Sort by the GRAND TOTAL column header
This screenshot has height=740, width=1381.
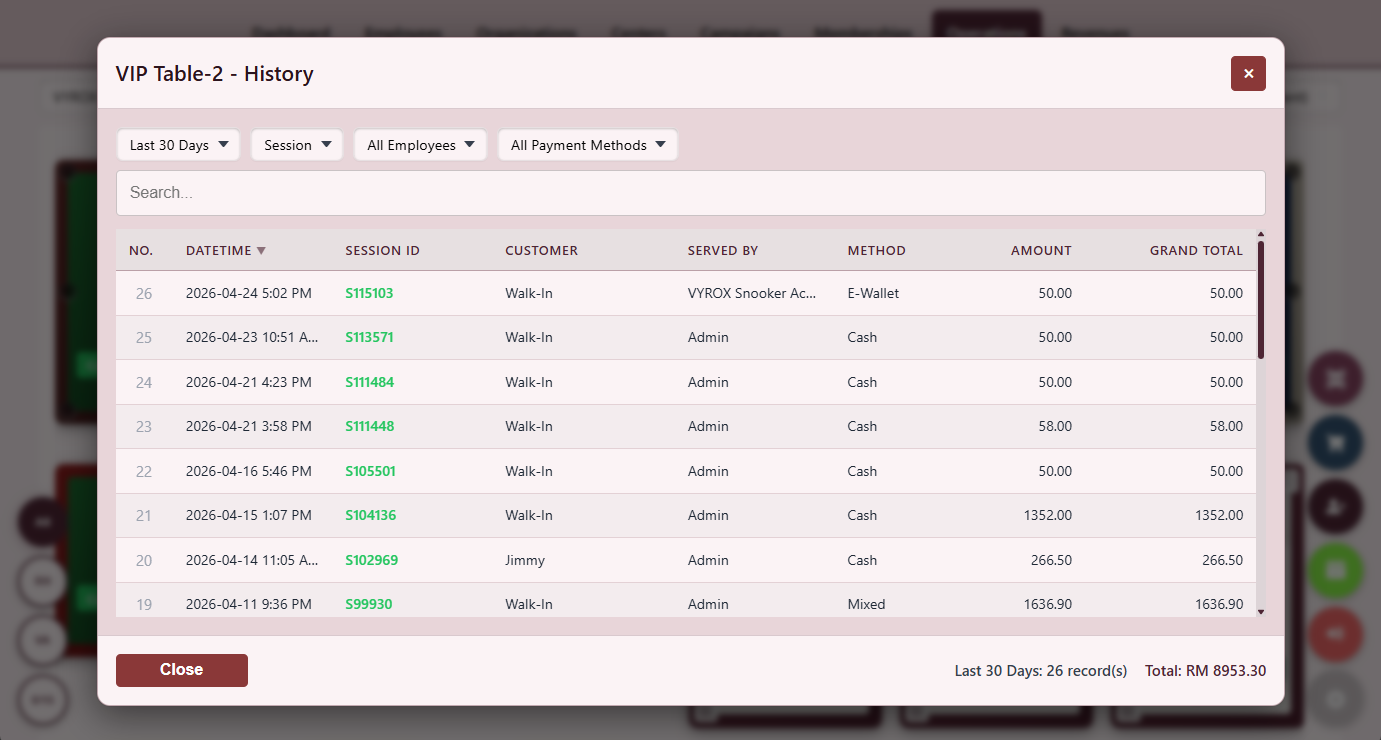(x=1196, y=251)
